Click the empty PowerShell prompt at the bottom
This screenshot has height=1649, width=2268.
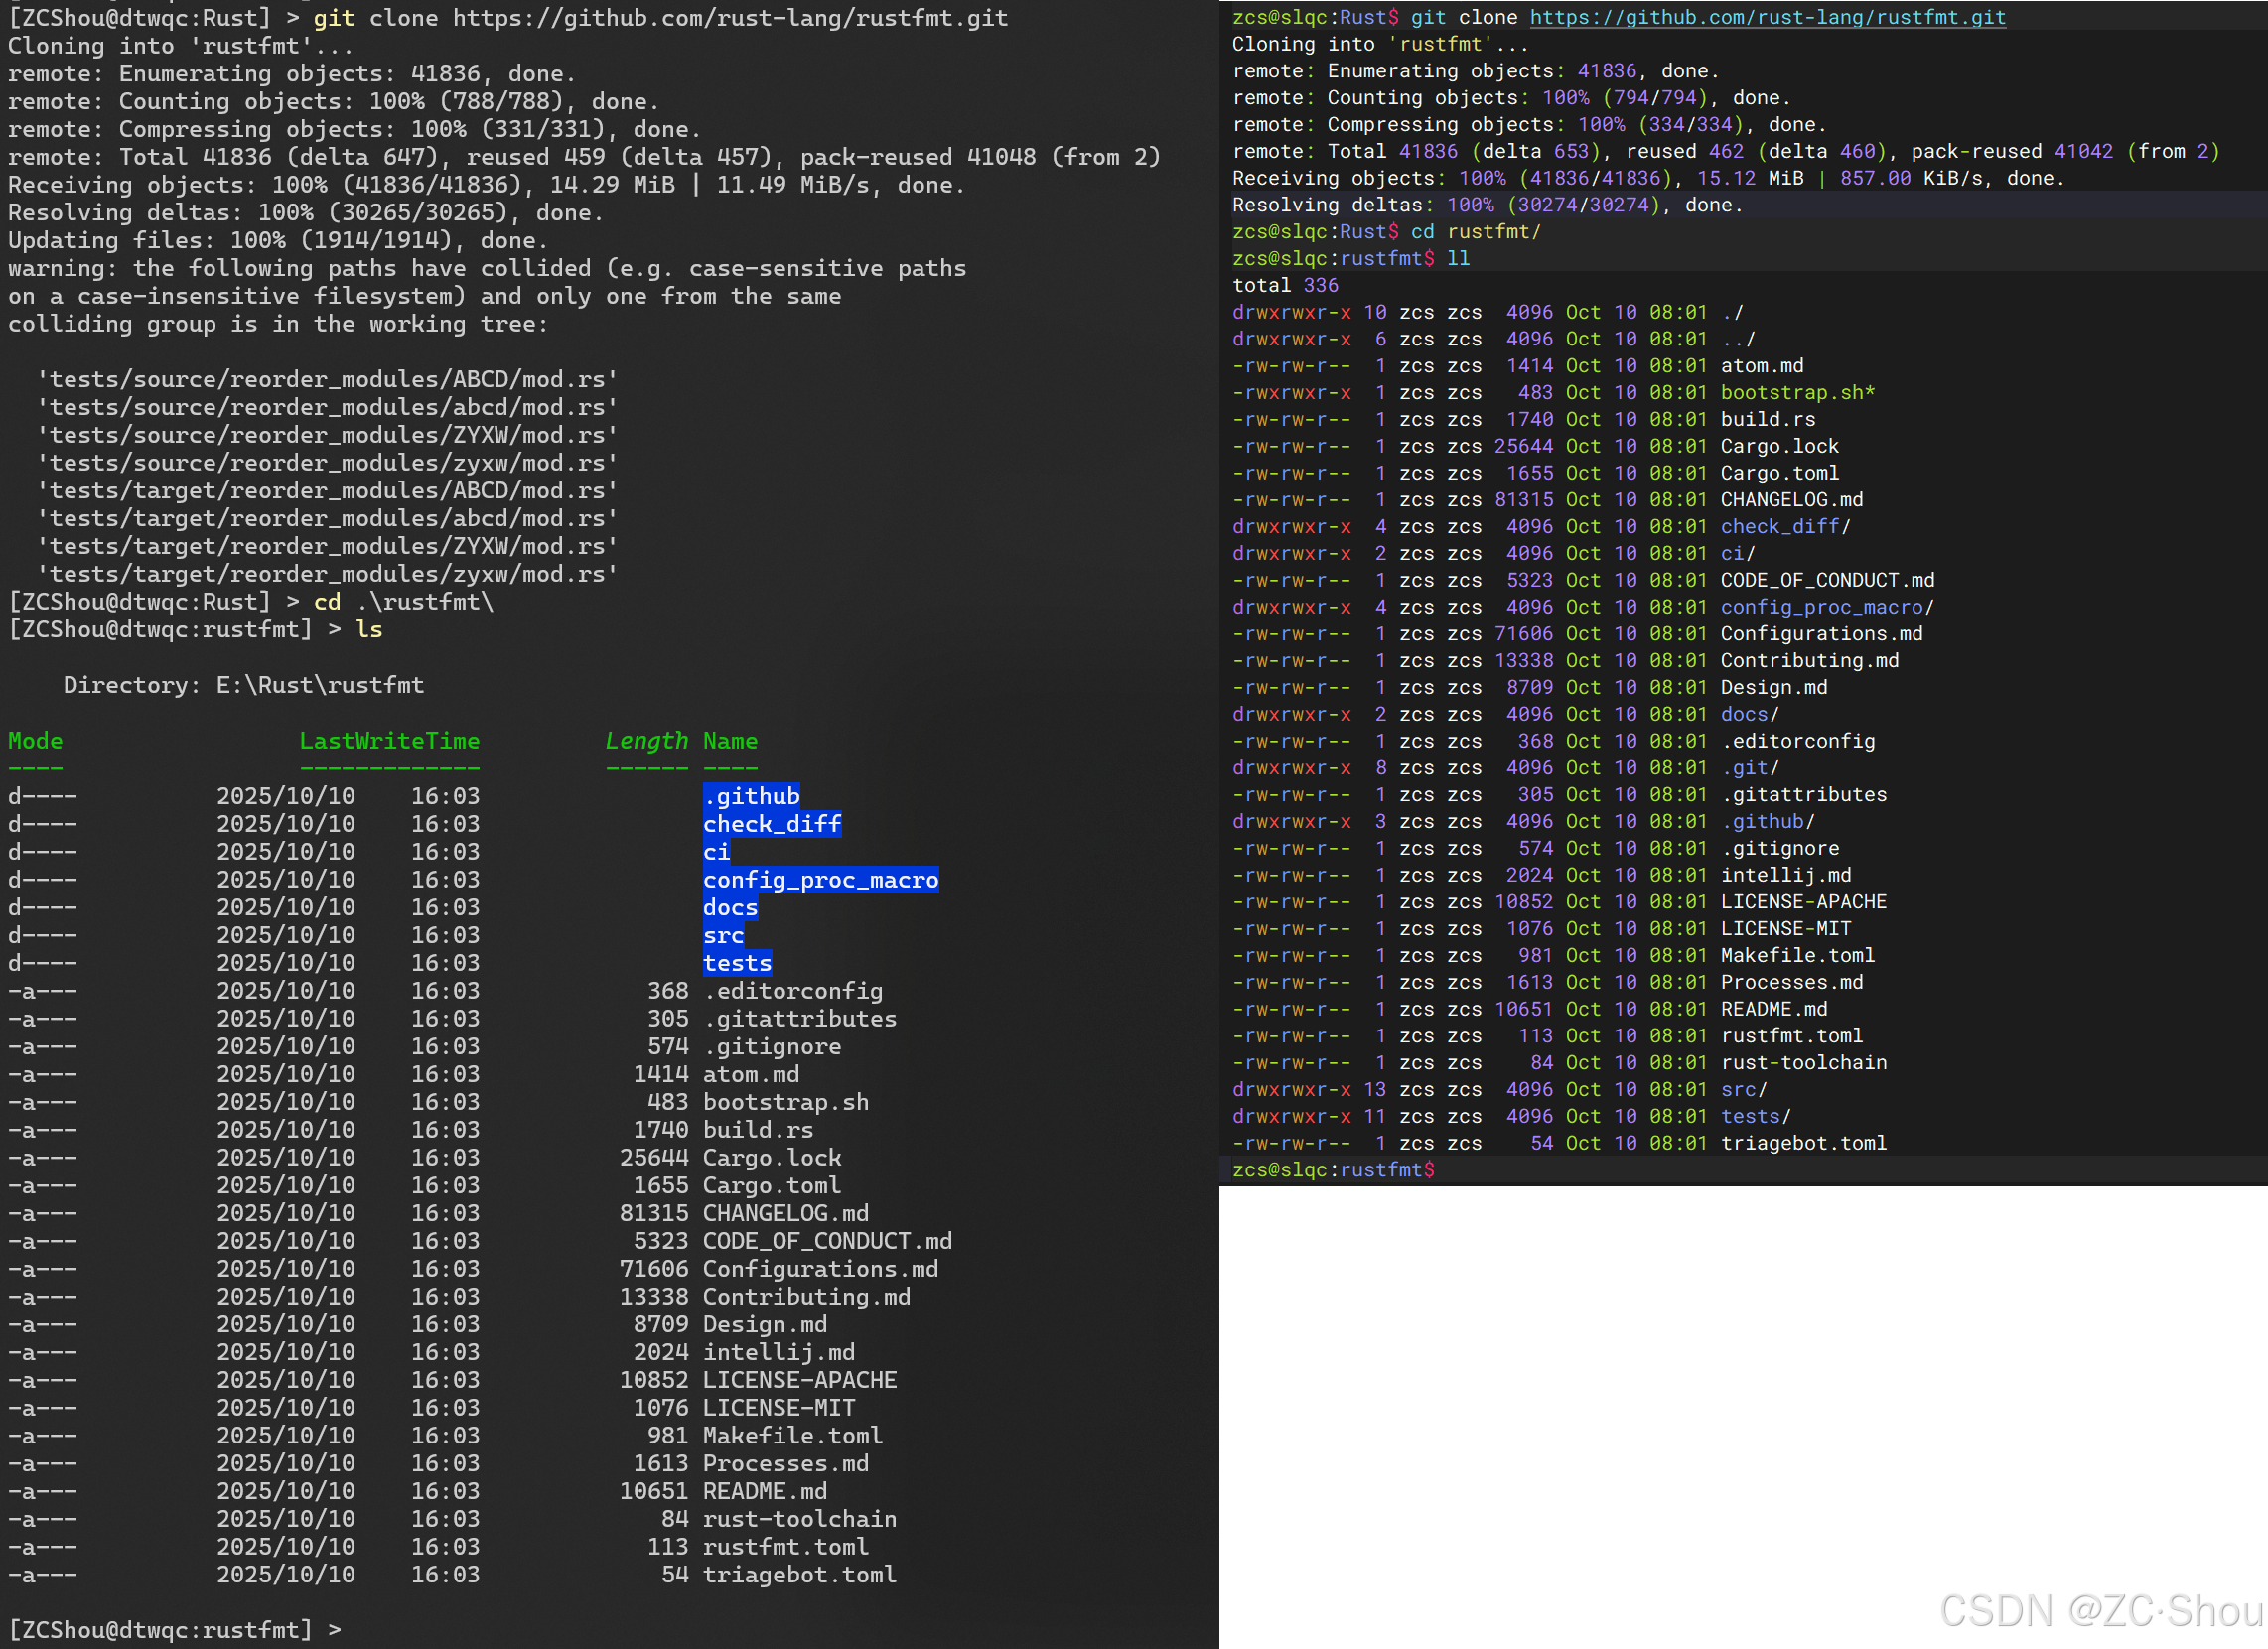point(175,1630)
